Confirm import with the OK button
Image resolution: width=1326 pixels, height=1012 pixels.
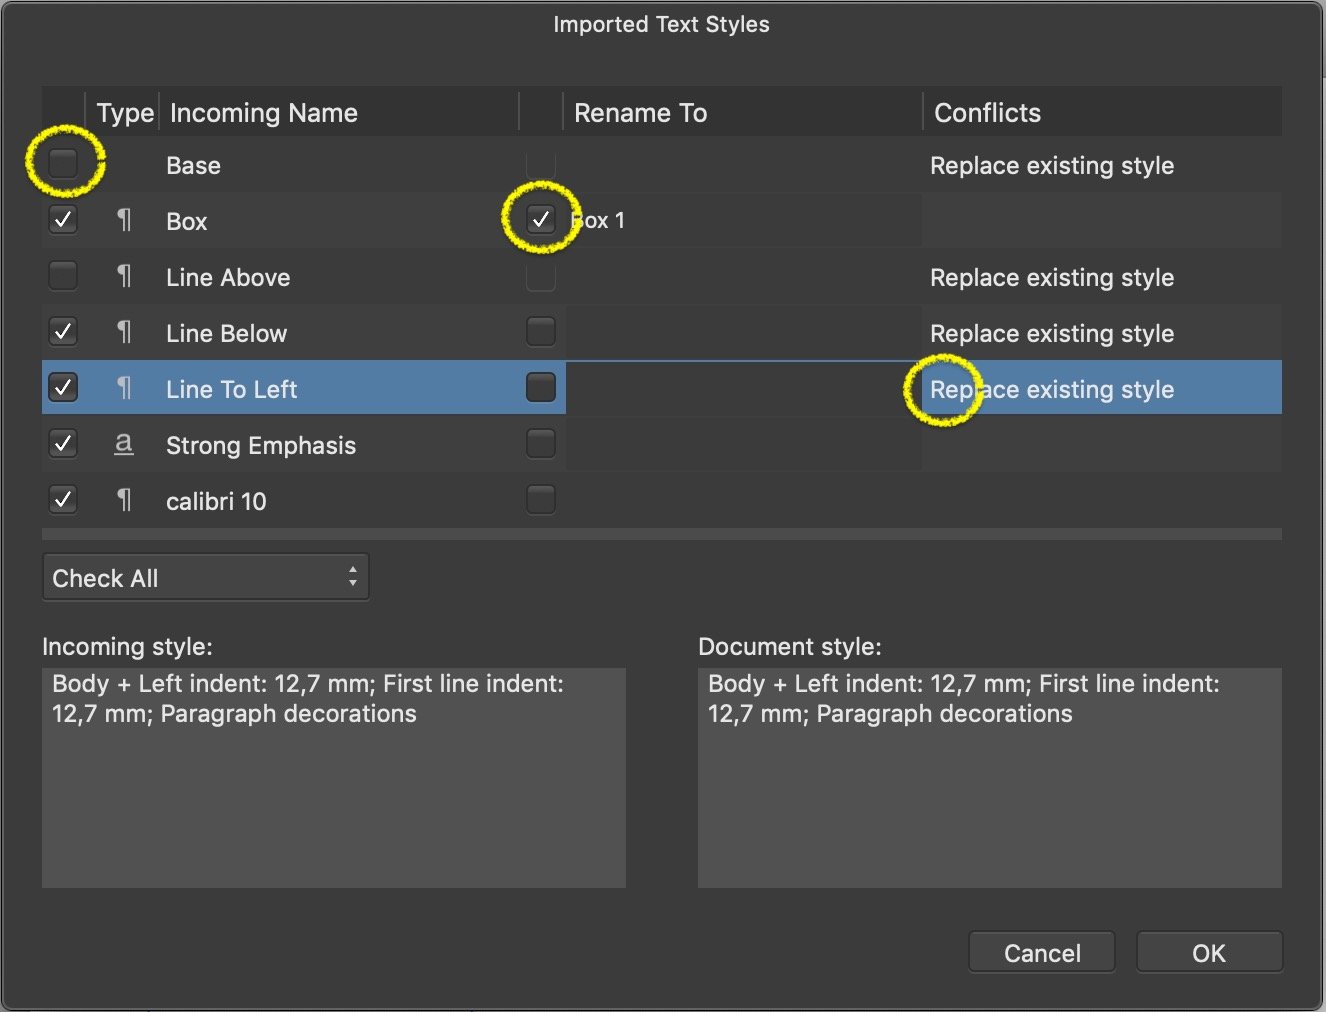point(1208,953)
